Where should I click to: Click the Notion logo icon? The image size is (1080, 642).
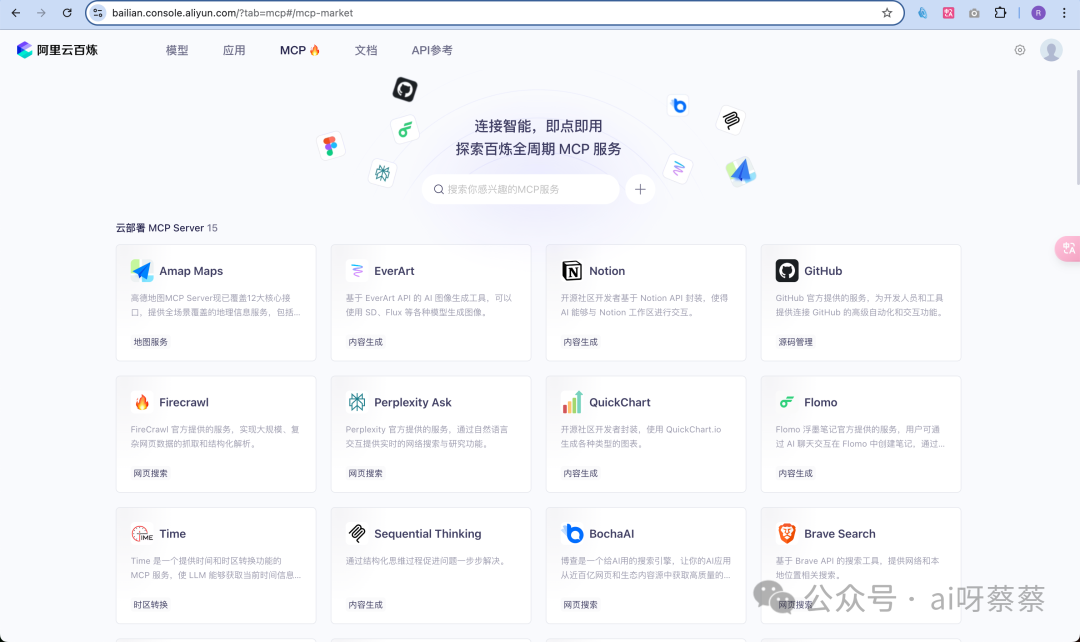572,271
